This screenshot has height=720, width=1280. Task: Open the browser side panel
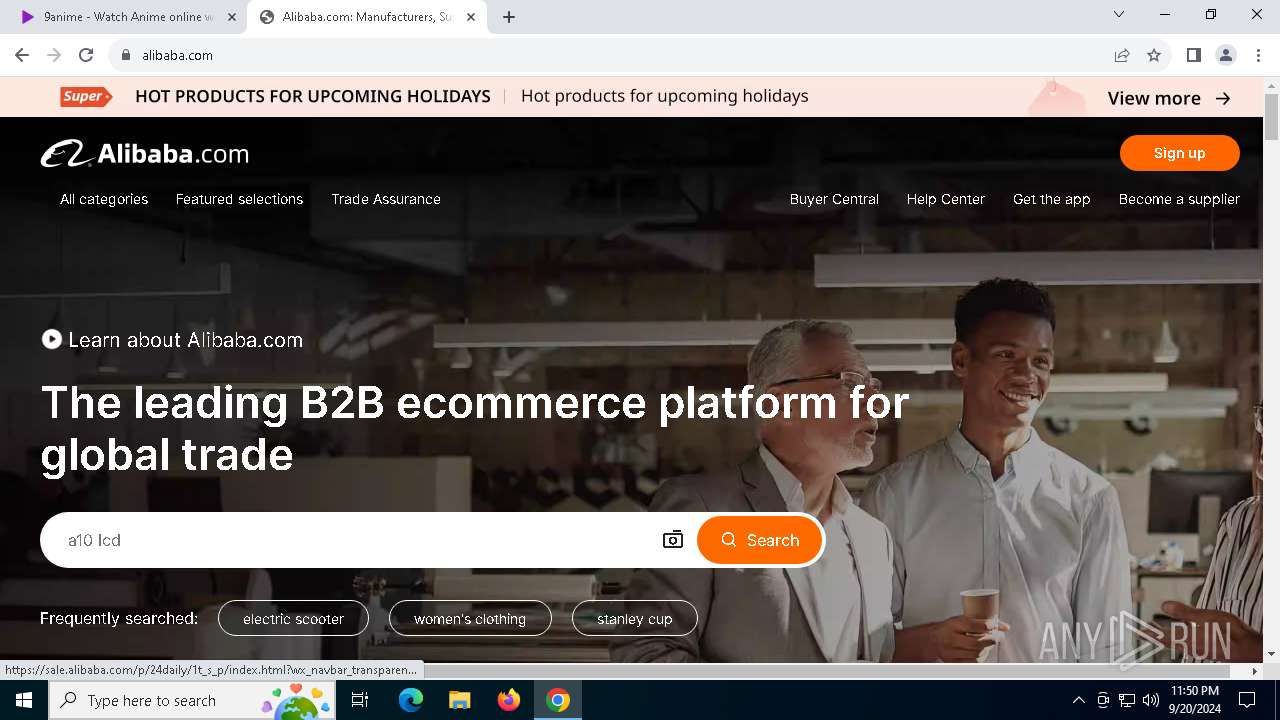(1193, 55)
